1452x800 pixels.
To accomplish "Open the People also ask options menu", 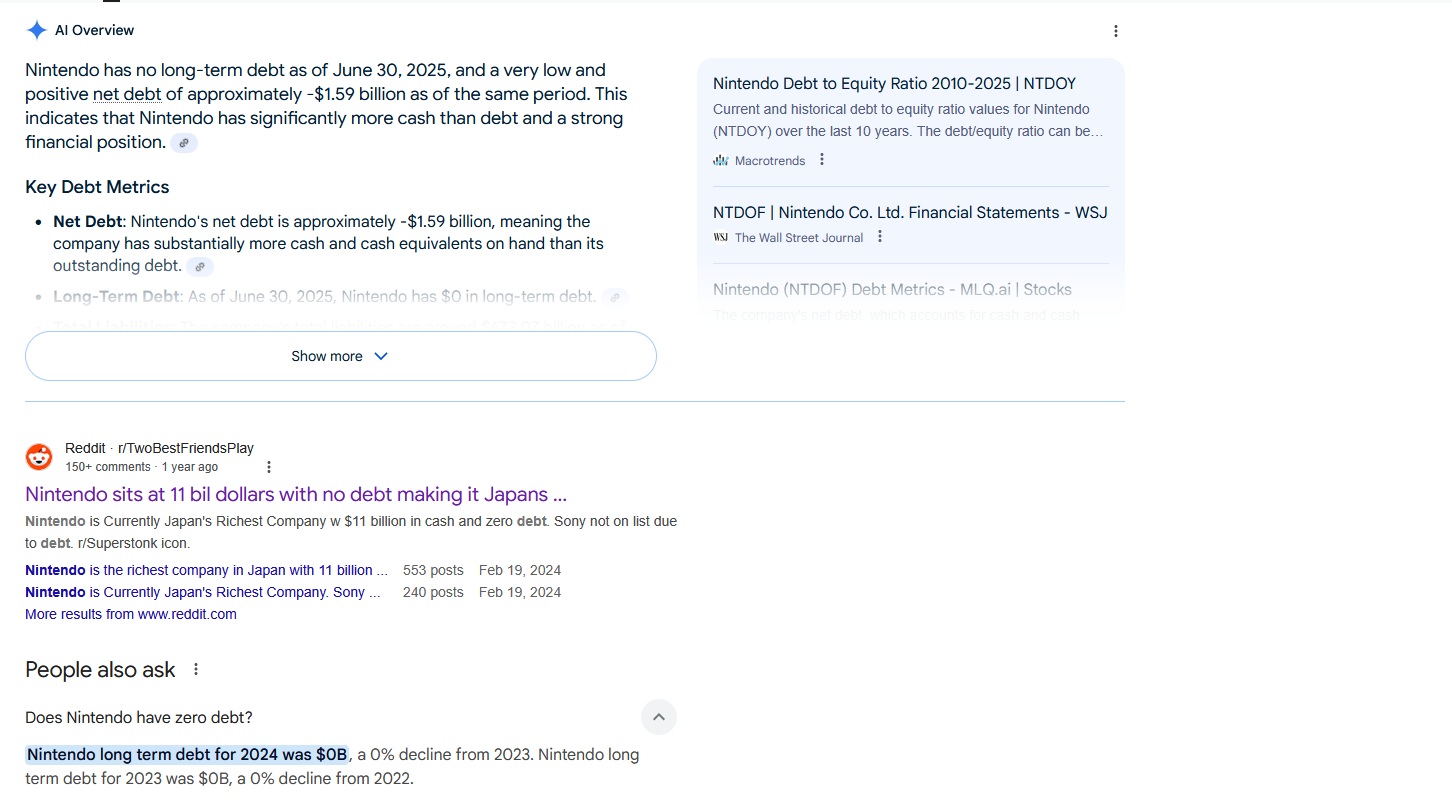I will click(196, 669).
